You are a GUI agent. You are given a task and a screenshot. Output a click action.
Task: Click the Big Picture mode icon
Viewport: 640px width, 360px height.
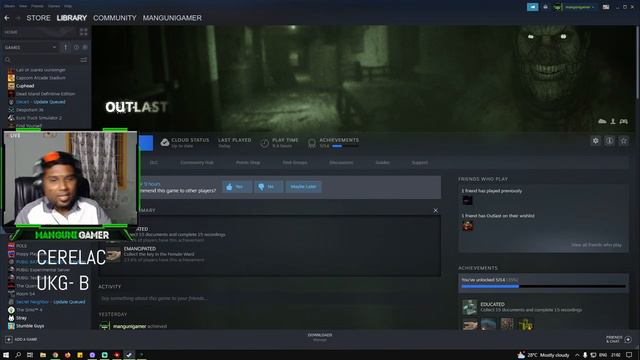click(606, 7)
